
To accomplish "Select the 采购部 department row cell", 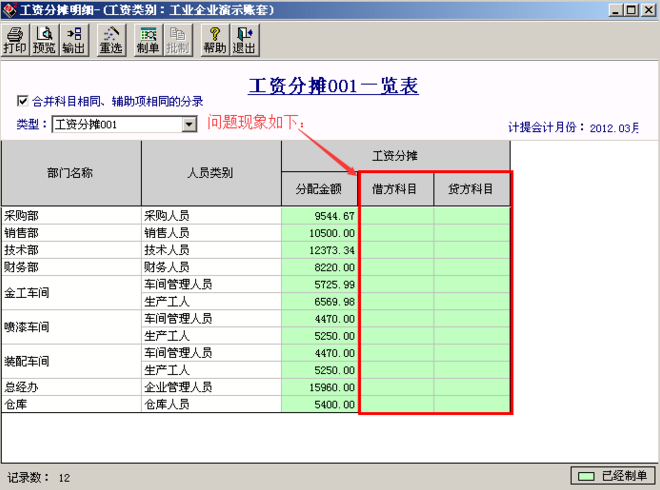I will (70, 215).
